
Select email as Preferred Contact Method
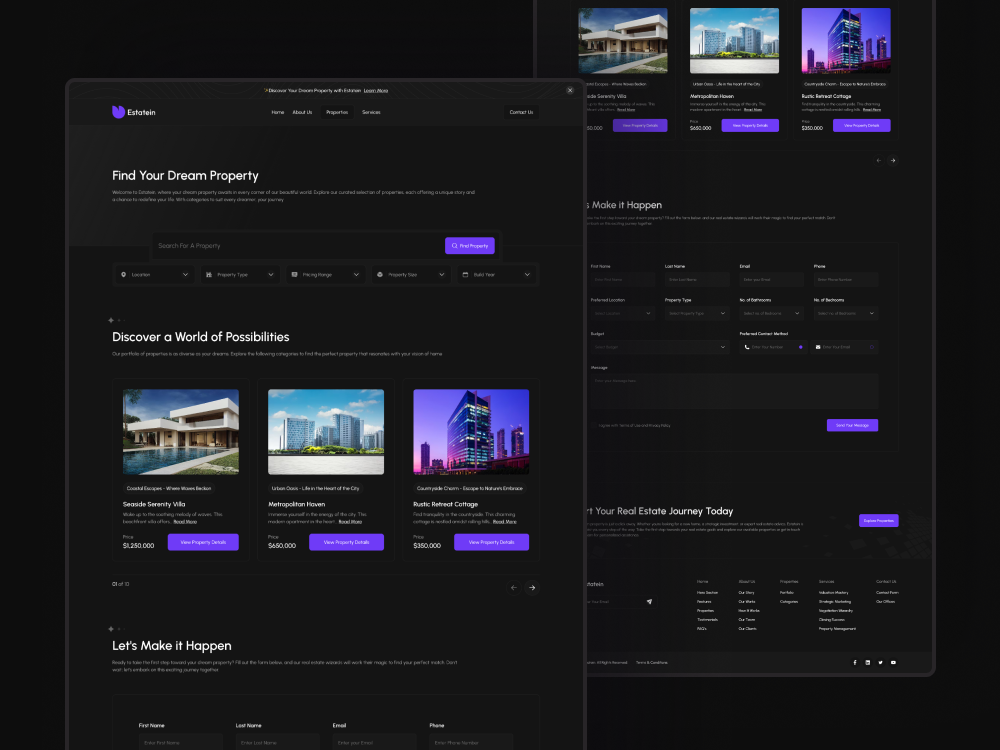pos(872,347)
